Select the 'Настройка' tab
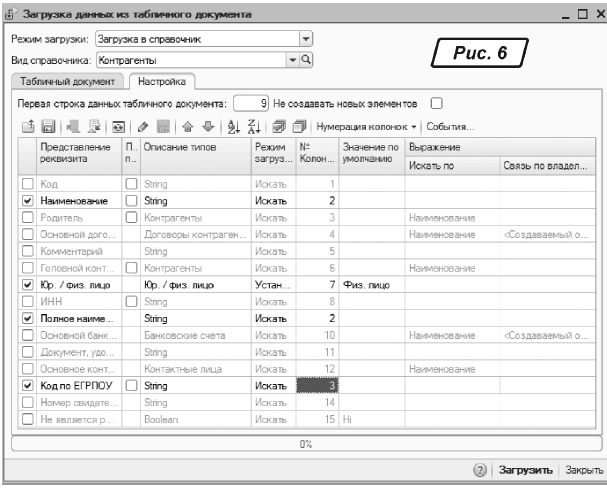The height and width of the screenshot is (489, 607). (161, 81)
